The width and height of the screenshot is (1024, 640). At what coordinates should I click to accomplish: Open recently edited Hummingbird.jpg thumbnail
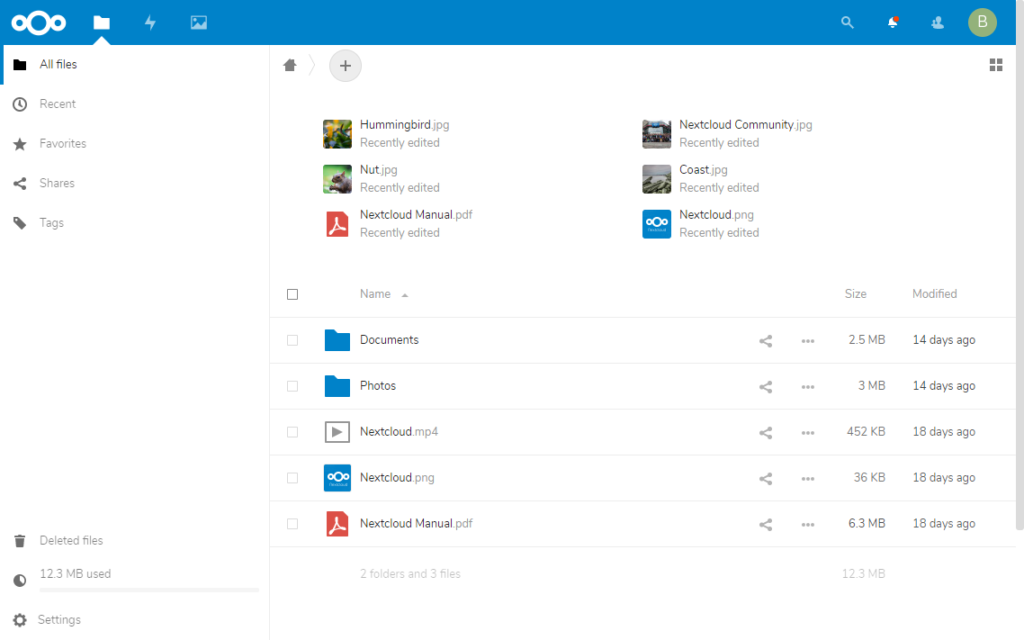coord(338,134)
